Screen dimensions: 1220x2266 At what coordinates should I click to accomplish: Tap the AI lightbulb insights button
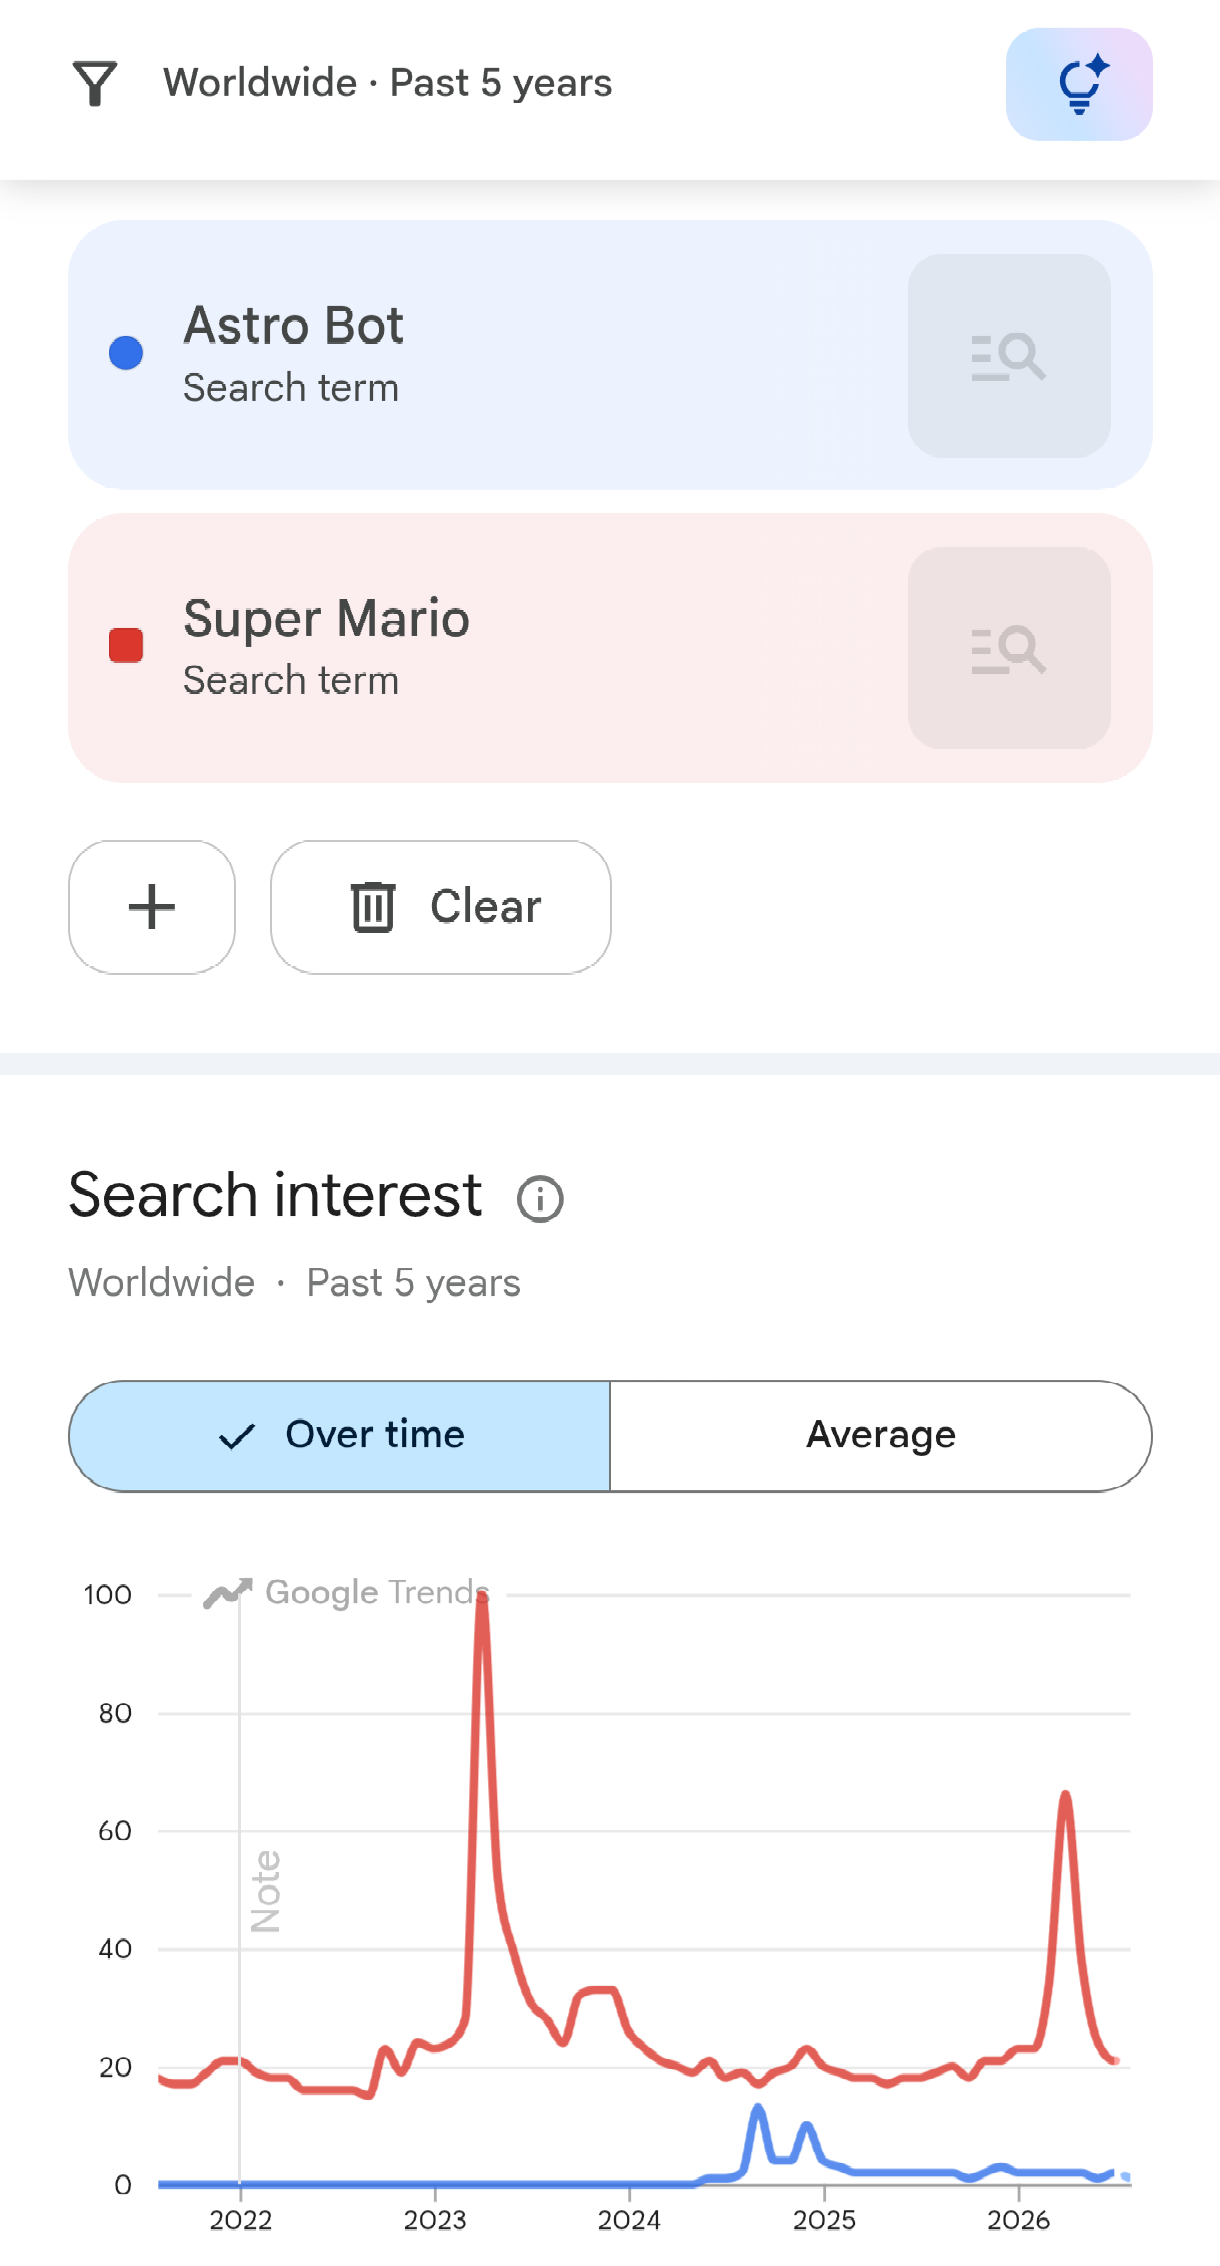[x=1079, y=84]
